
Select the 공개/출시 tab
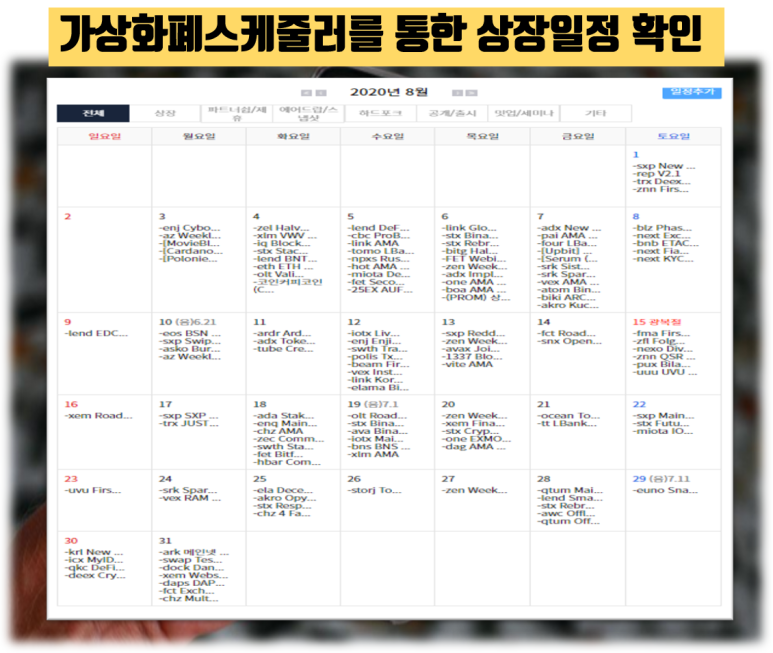[452, 113]
